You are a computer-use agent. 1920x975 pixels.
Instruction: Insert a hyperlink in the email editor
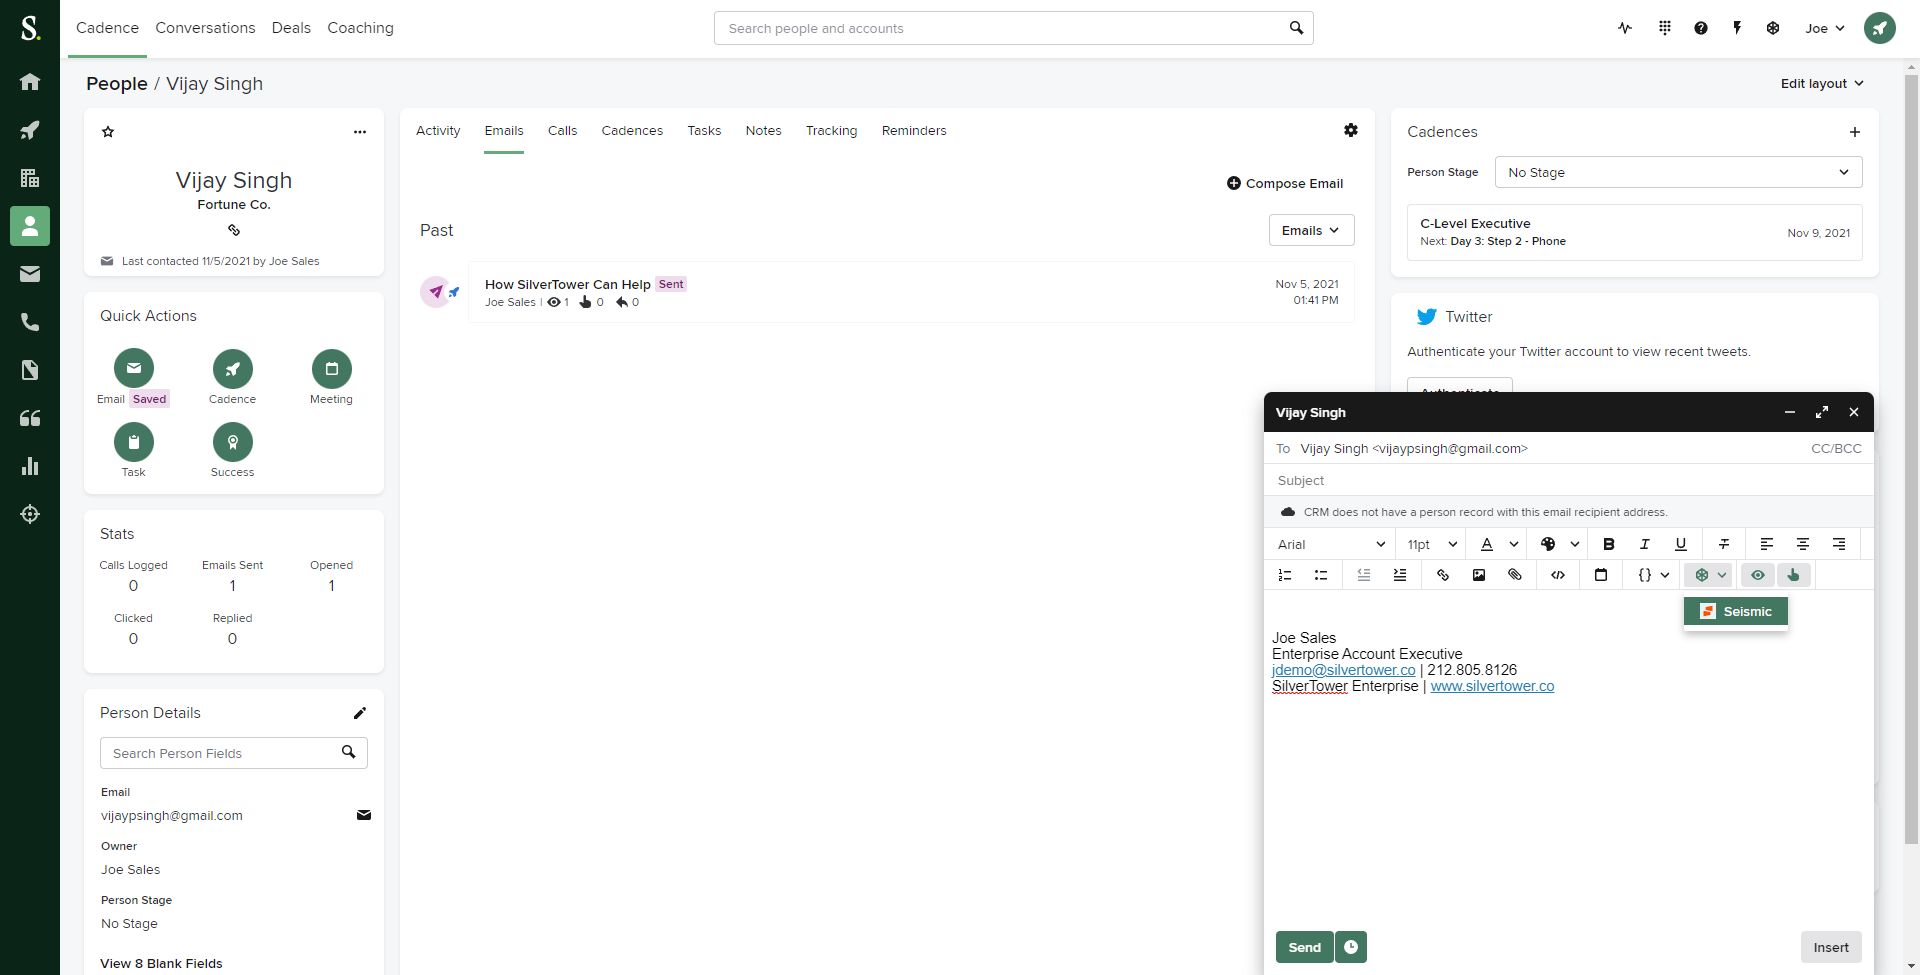point(1442,575)
